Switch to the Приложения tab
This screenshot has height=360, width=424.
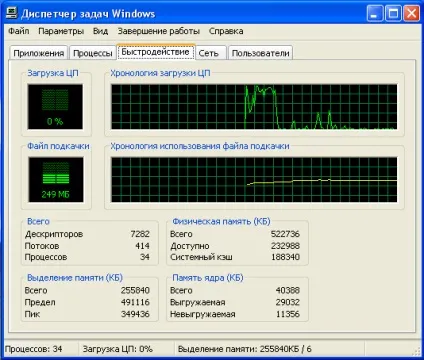click(39, 53)
